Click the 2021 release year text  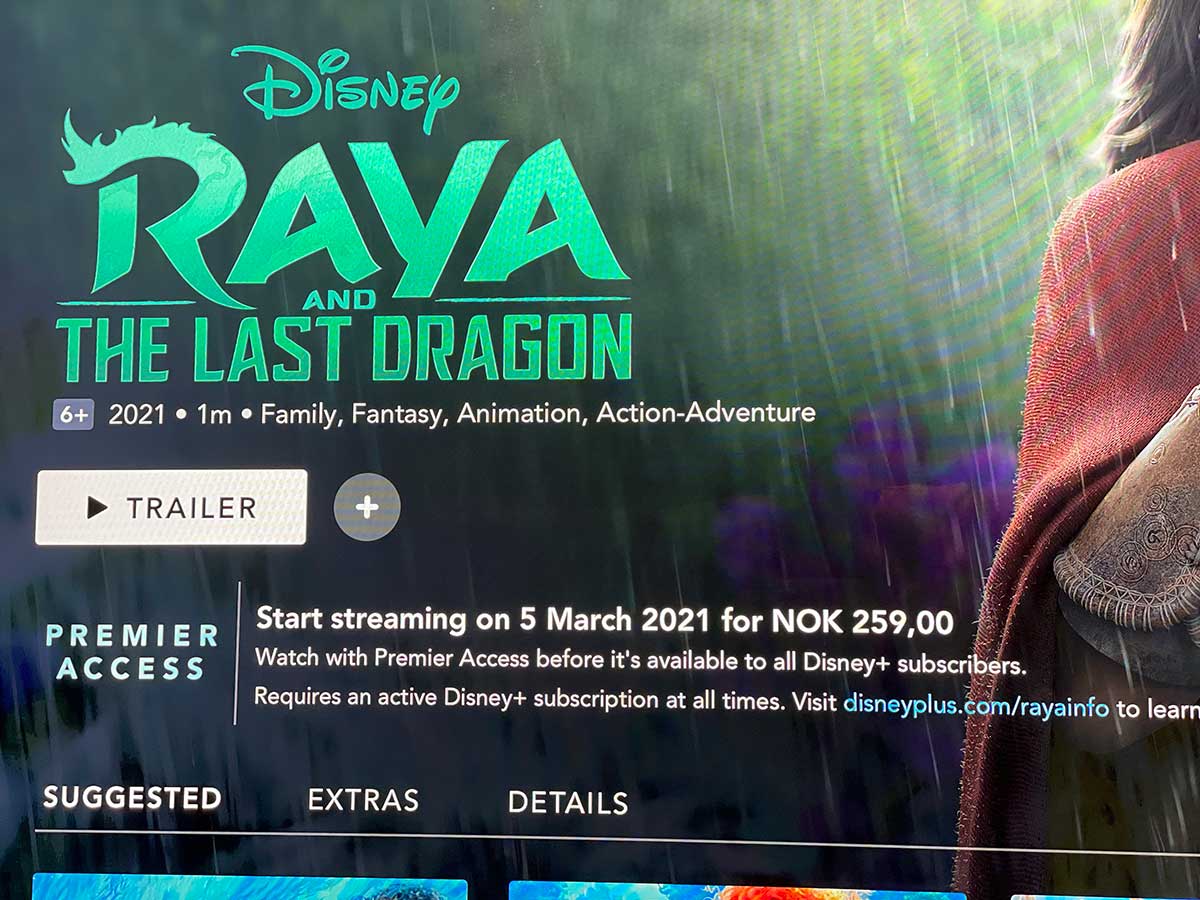tap(136, 414)
